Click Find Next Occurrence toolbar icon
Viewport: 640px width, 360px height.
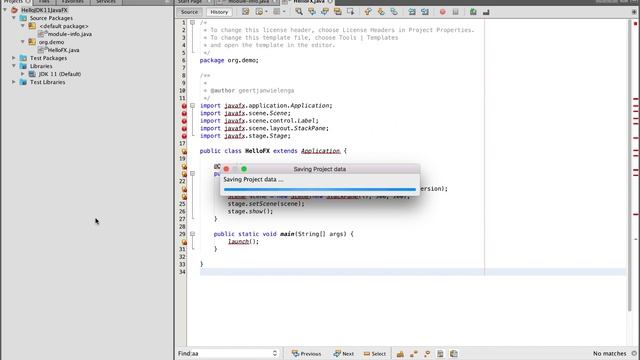coord(325,12)
